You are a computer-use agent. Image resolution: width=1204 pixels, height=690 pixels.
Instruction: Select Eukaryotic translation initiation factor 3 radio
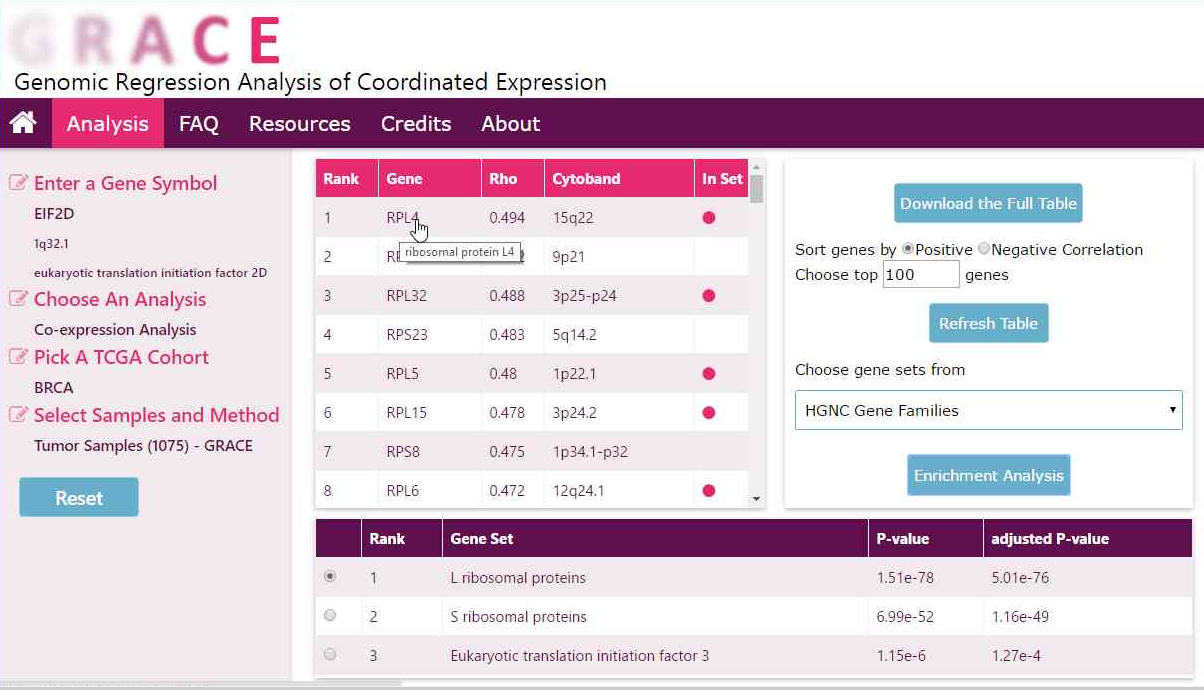click(x=330, y=655)
